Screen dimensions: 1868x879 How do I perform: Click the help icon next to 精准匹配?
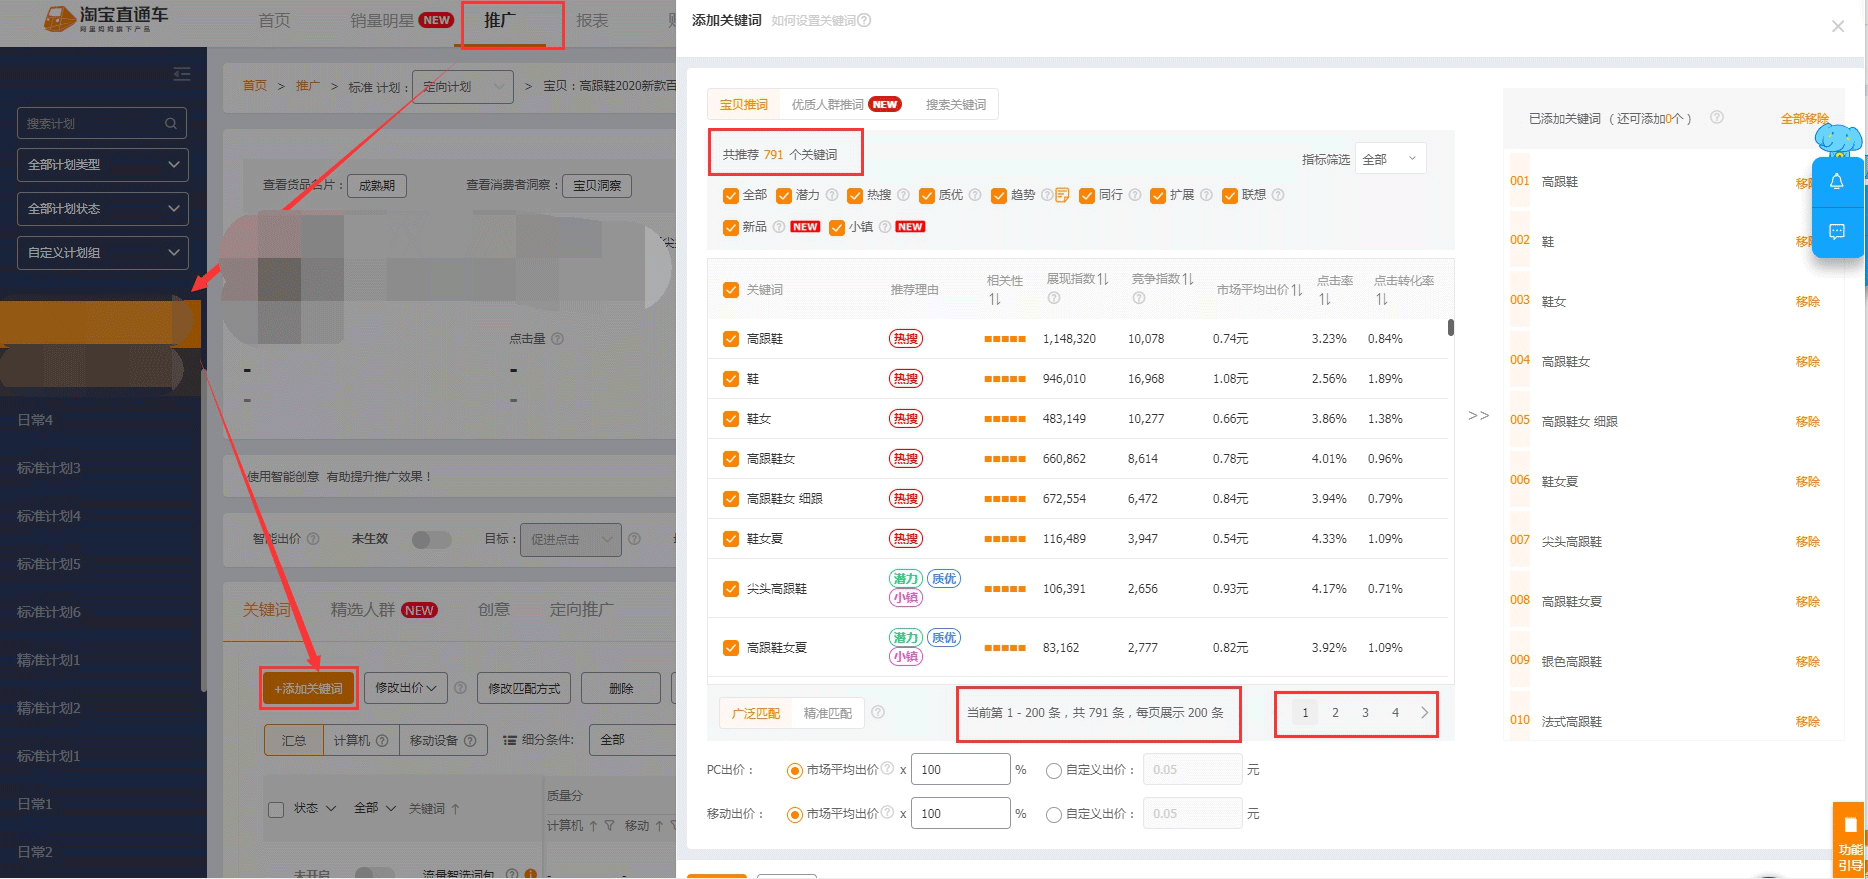(x=878, y=713)
